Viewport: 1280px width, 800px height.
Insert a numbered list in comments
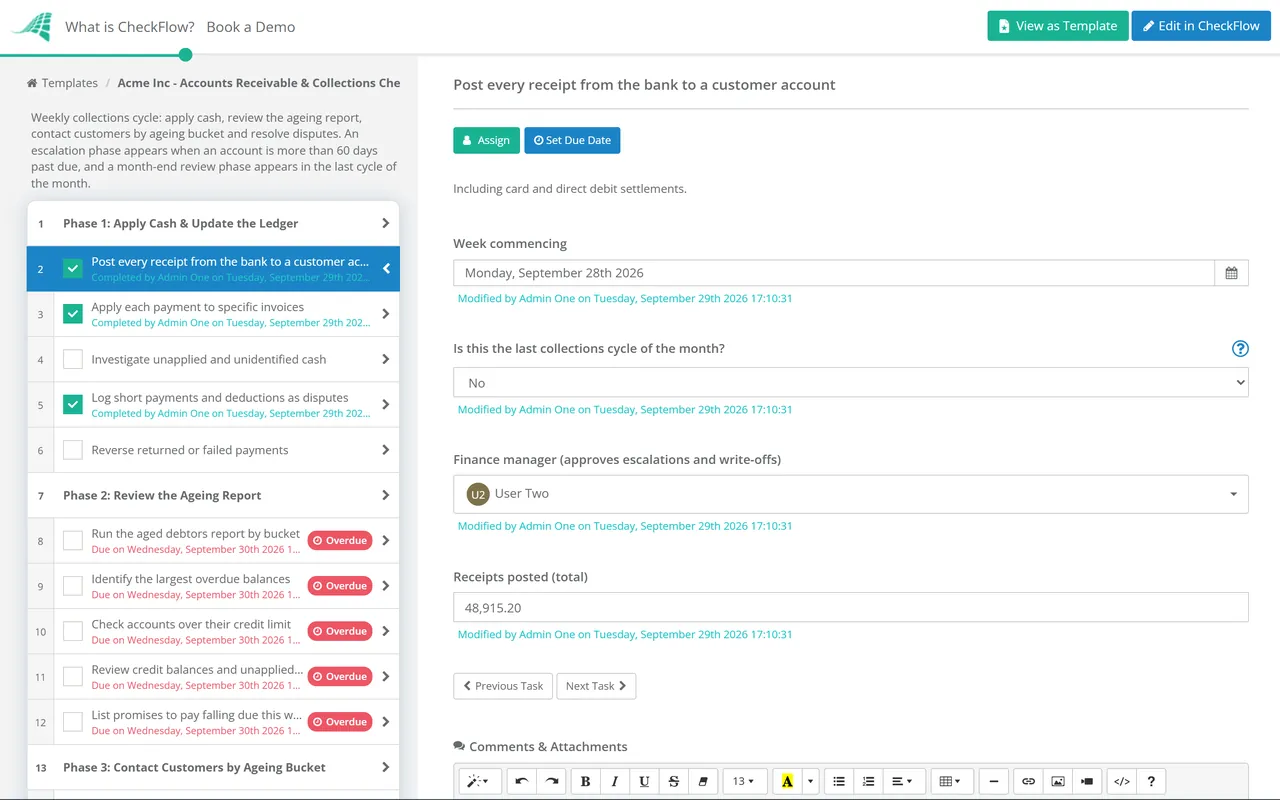point(868,782)
